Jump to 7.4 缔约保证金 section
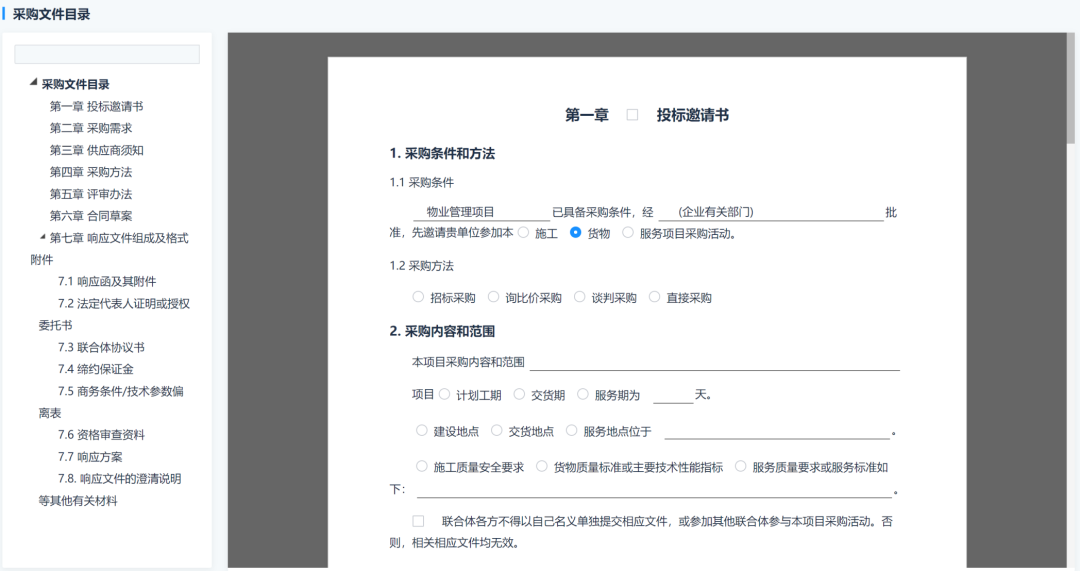The image size is (1080, 571). pyautogui.click(x=95, y=369)
